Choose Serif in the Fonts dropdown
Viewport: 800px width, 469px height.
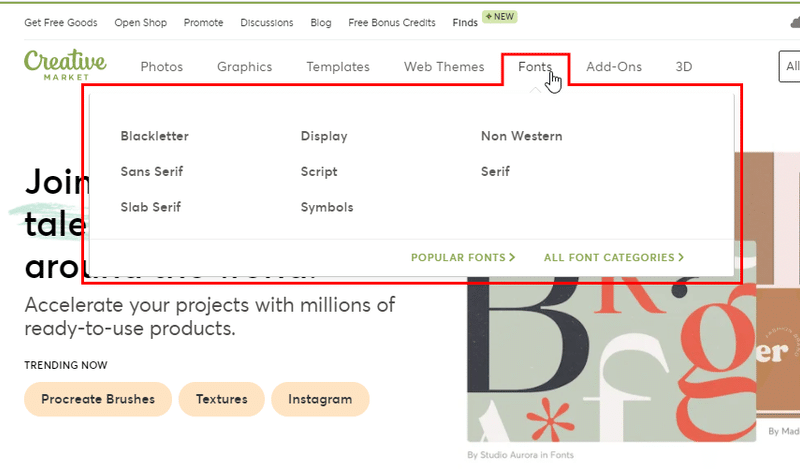(x=495, y=171)
